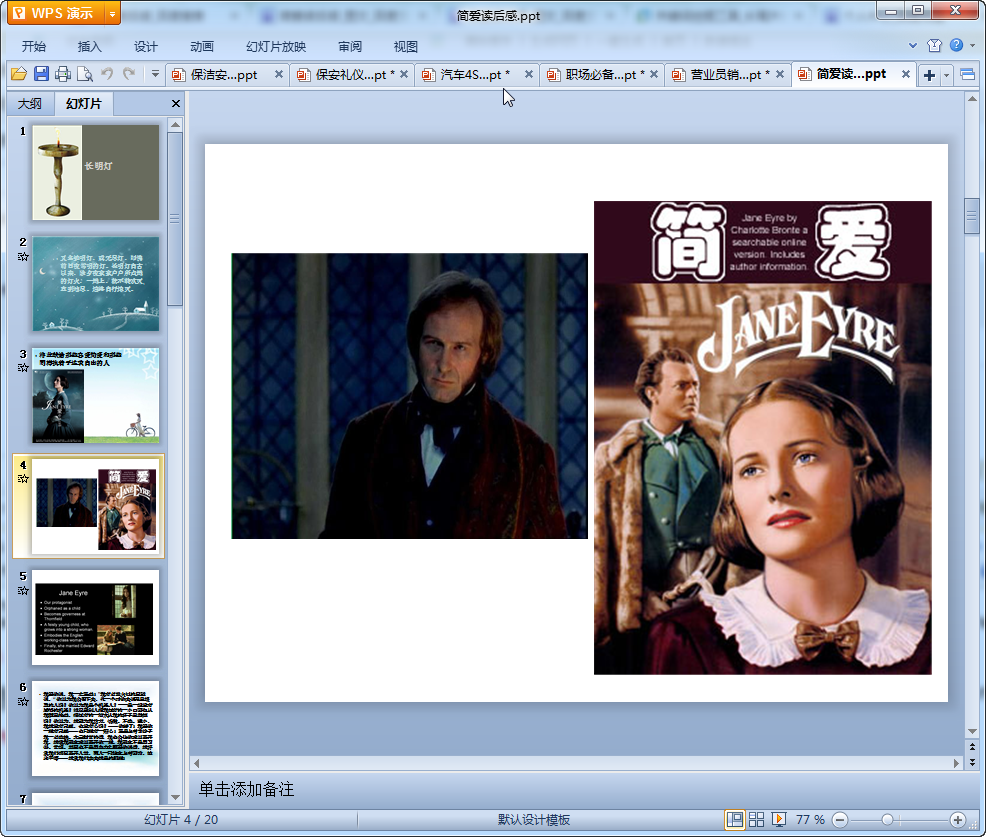This screenshot has width=986, height=837.
Task: Select the Jane Eyre poster image
Action: click(763, 438)
